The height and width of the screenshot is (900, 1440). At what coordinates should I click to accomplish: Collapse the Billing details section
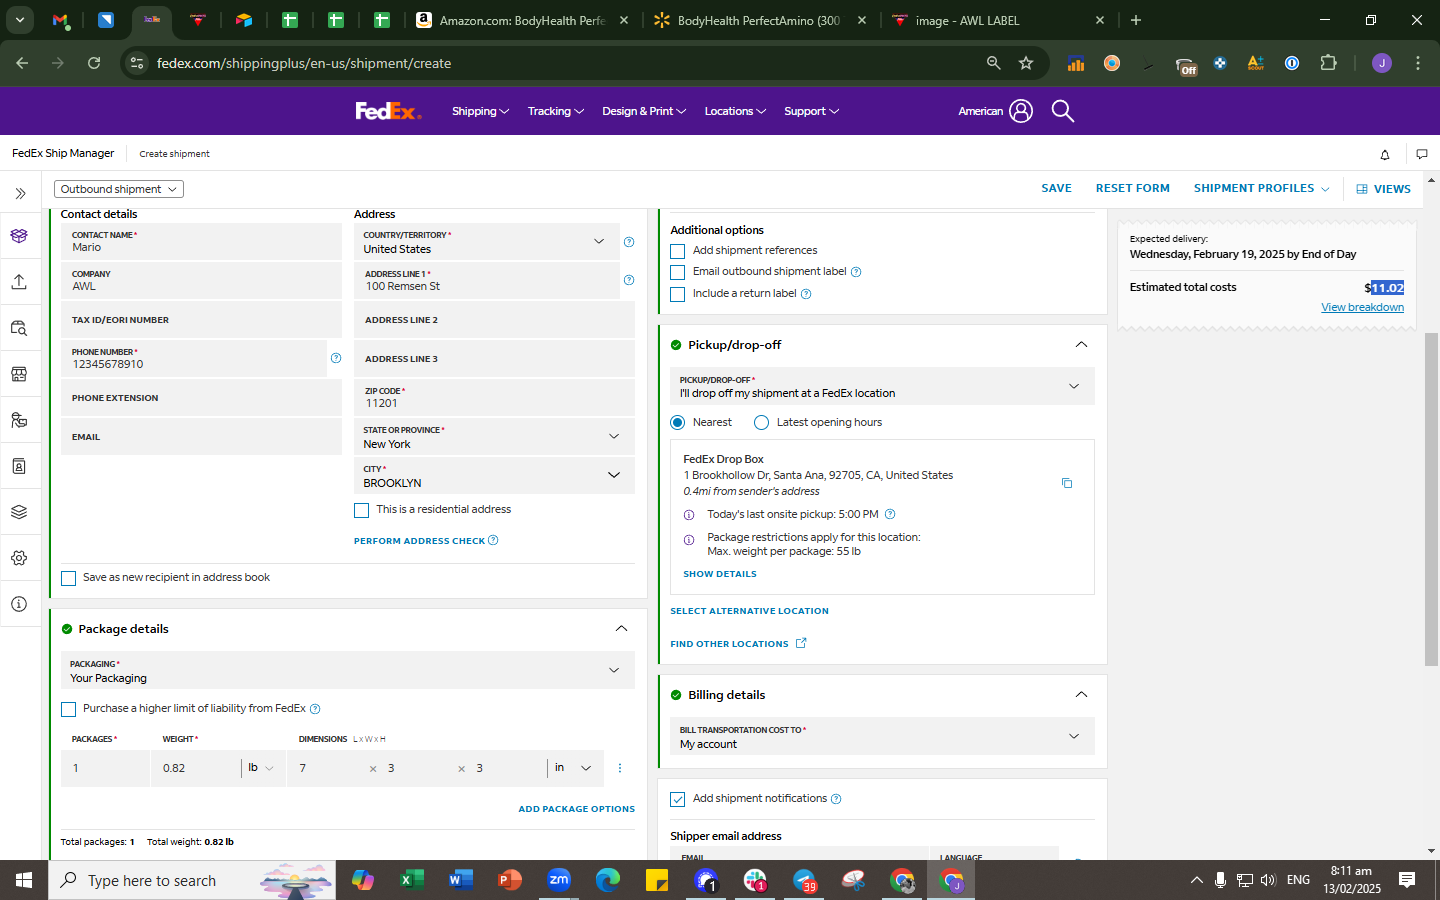1081,695
